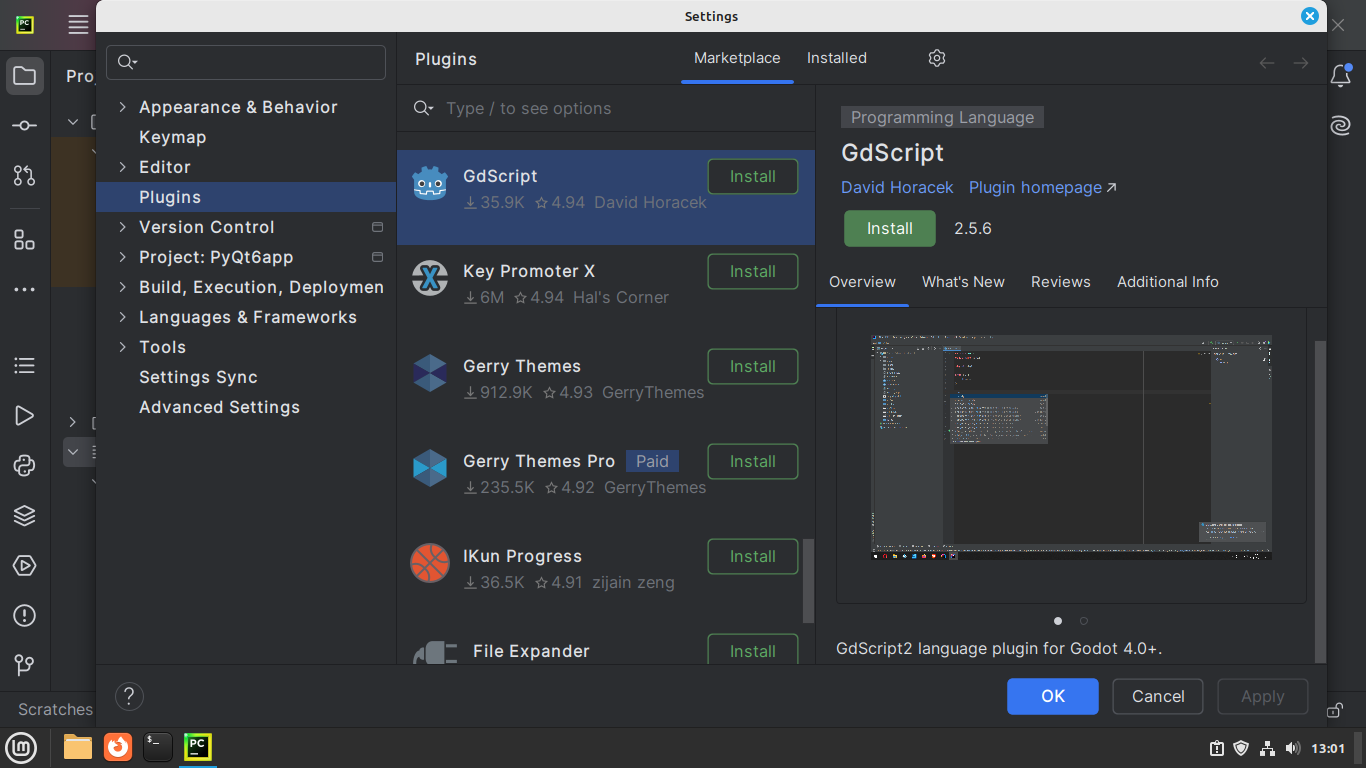The width and height of the screenshot is (1366, 768).
Task: Open the TODO list sidebar icon
Action: (25, 366)
